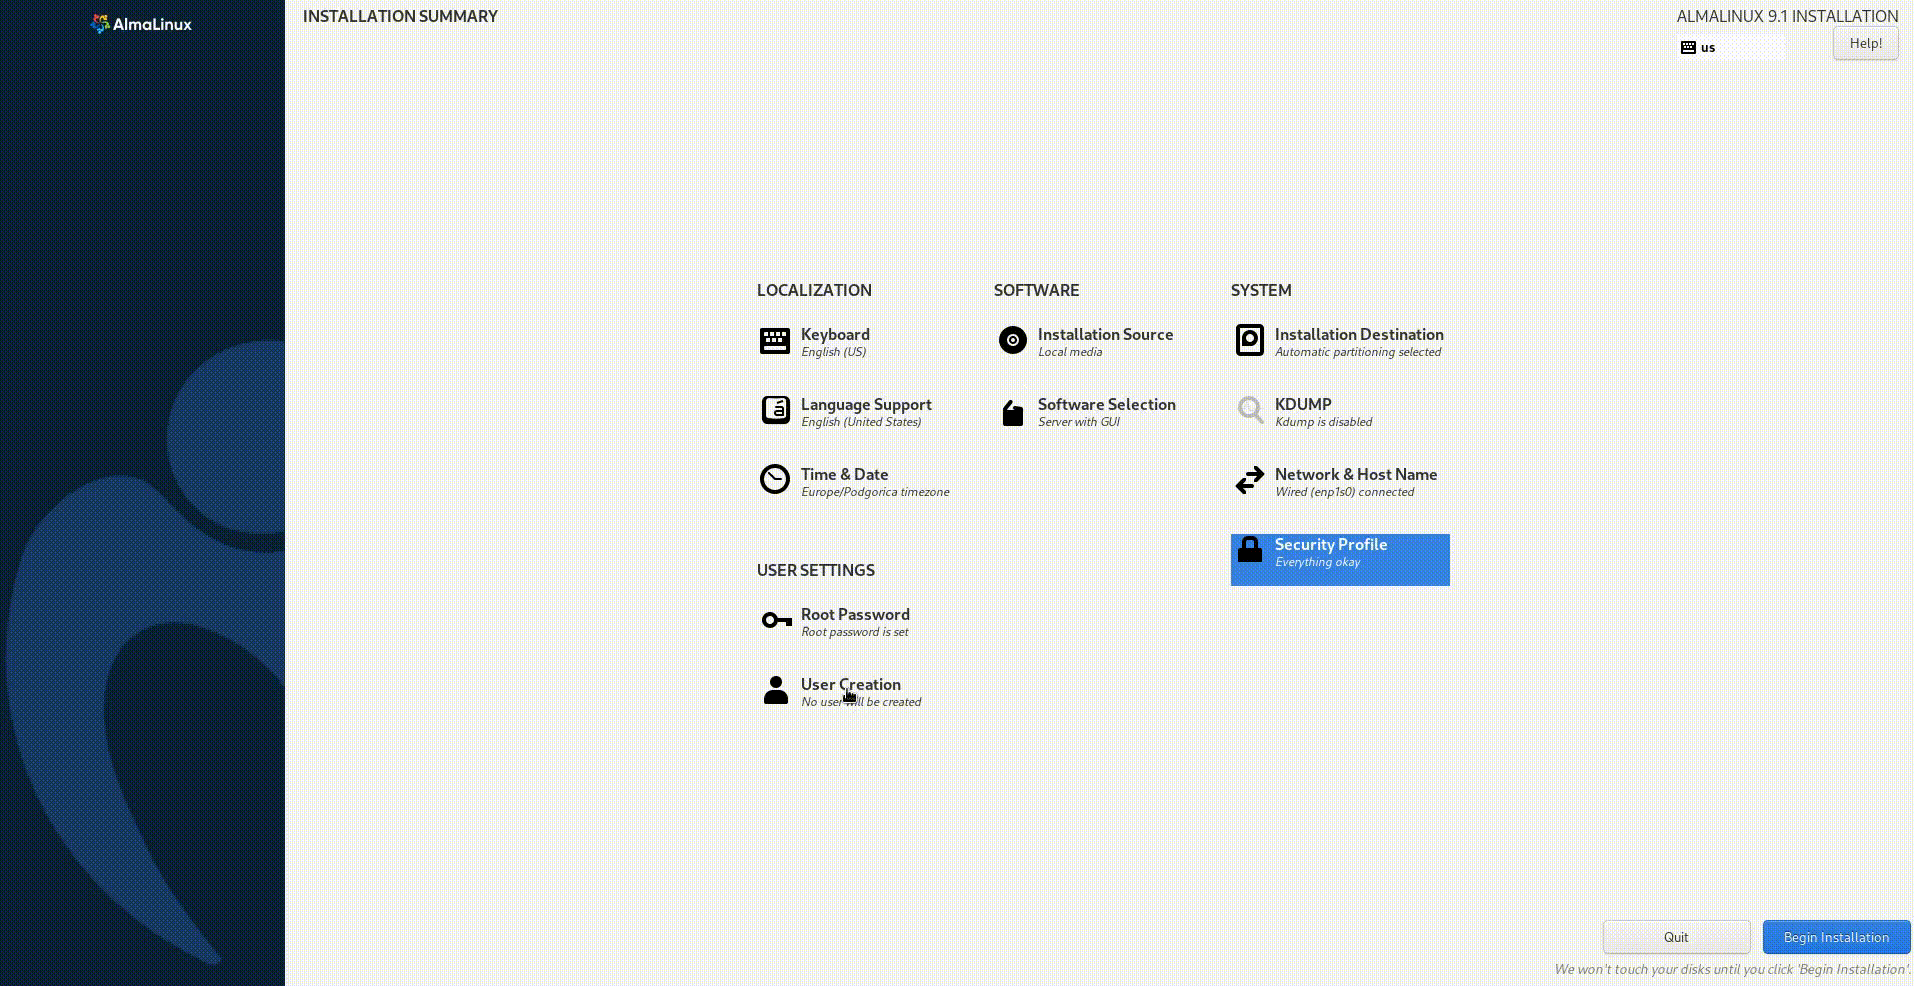Screen dimensions: 1914x986
Task: Click the Network & Host Name arrows icon
Action: point(1249,481)
